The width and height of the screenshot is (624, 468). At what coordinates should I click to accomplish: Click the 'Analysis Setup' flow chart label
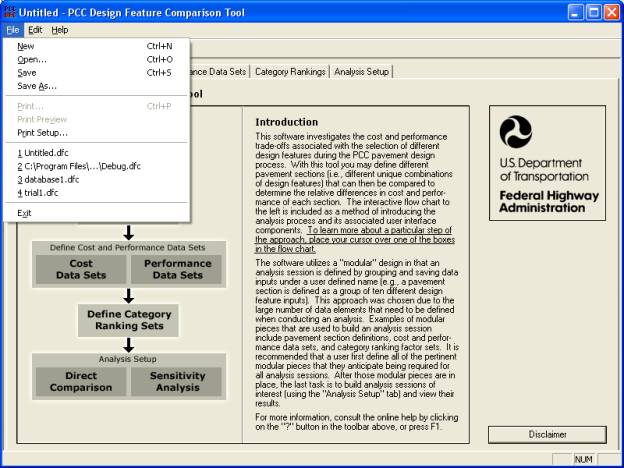(127, 359)
